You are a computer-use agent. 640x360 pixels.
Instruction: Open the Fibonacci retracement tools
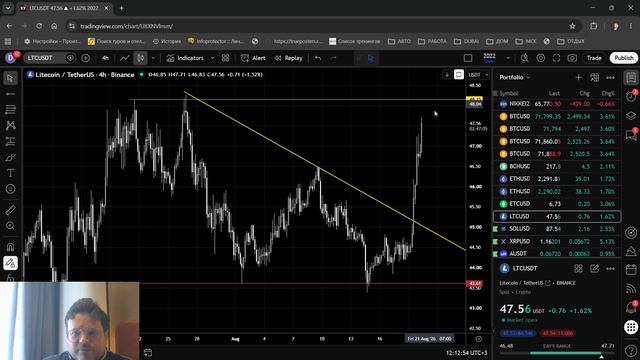(x=10, y=109)
